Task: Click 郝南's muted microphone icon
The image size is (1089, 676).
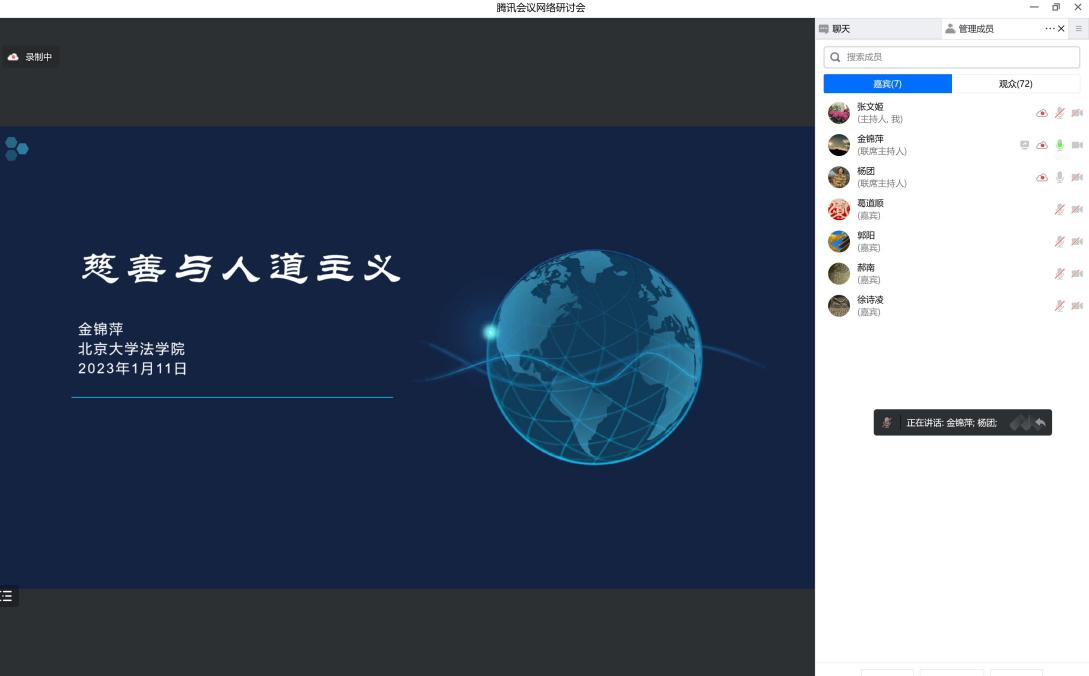Action: pyautogui.click(x=1059, y=273)
